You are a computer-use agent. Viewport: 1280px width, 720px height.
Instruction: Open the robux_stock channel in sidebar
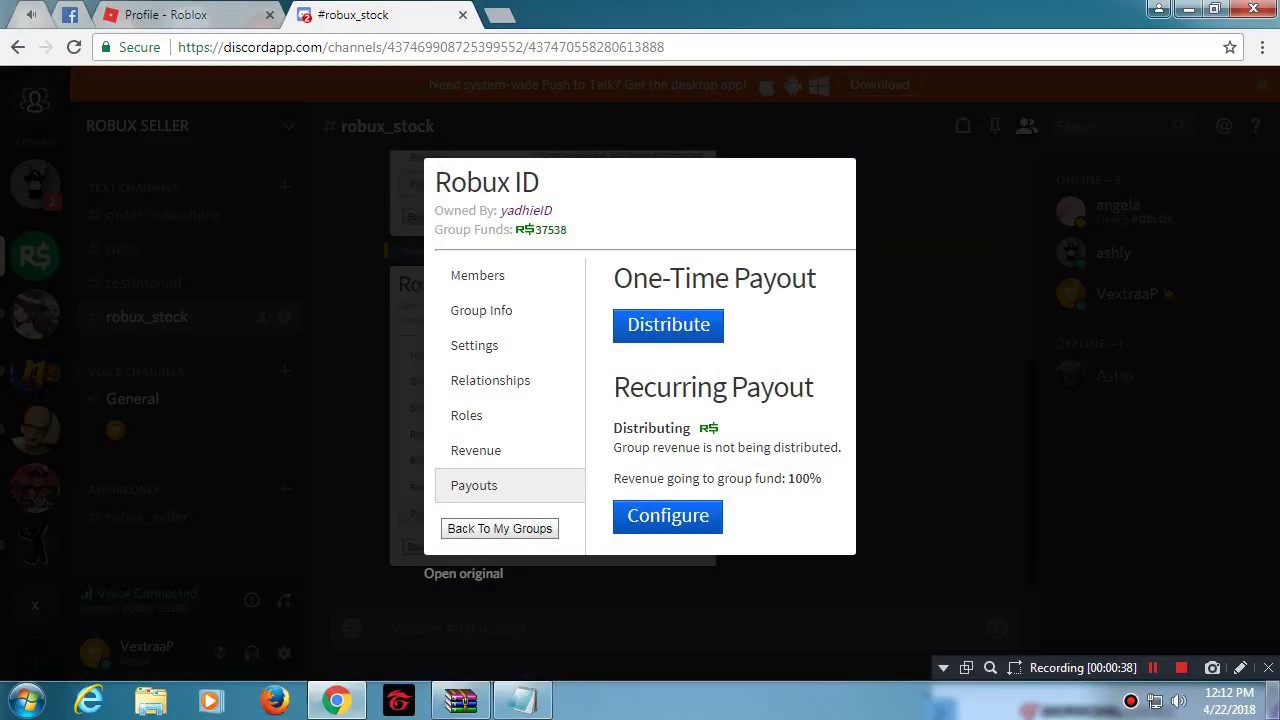tap(190, 317)
